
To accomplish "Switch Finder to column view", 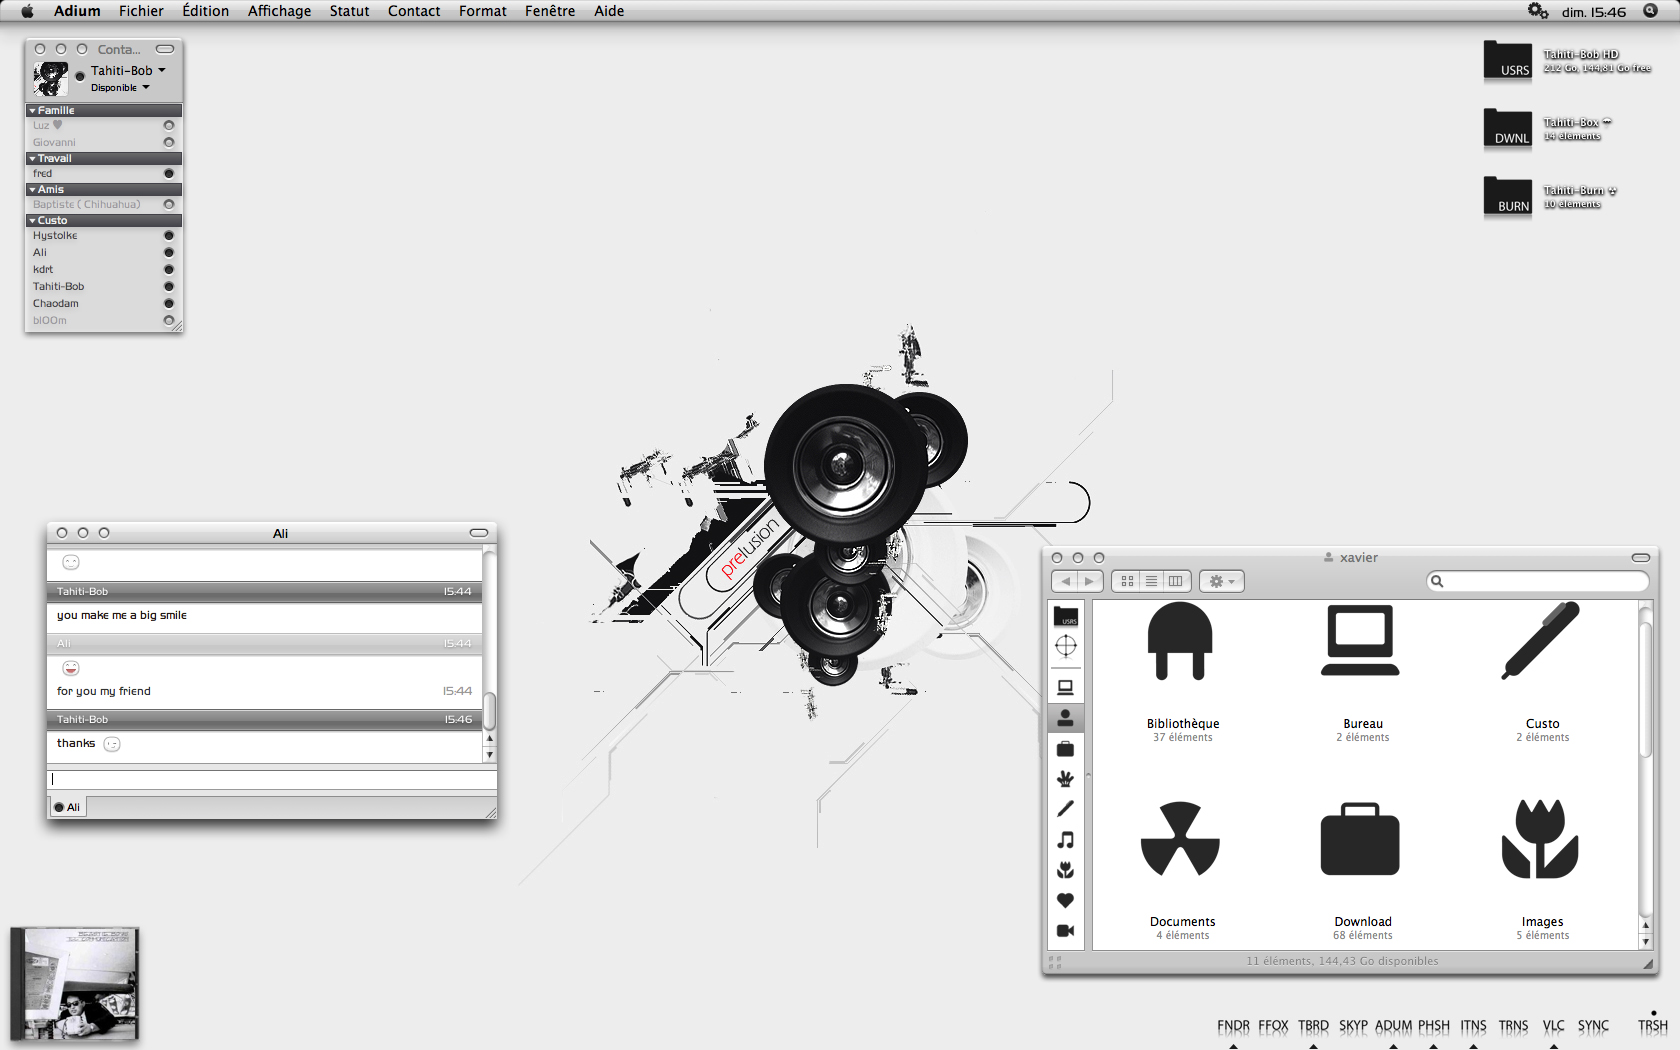I will coord(1176,581).
